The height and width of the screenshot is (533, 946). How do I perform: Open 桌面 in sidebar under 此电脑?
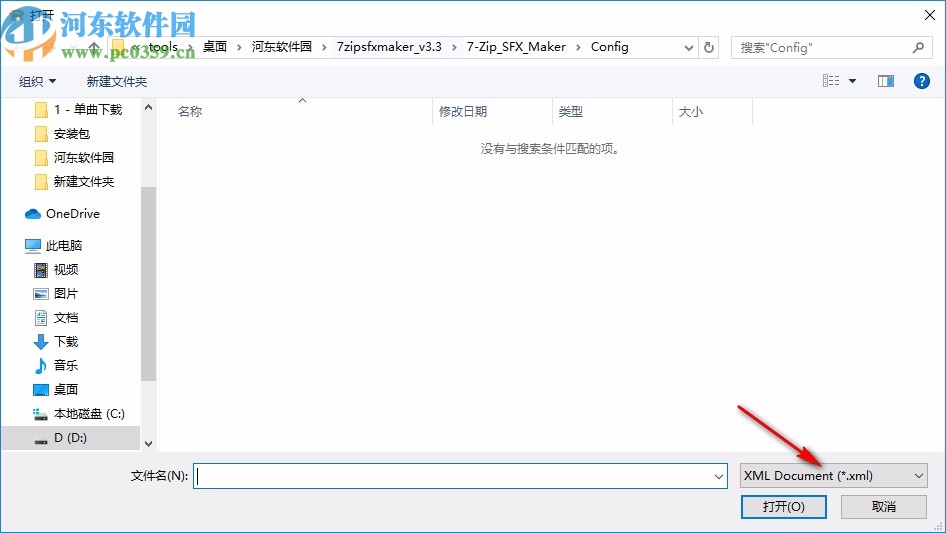pyautogui.click(x=56, y=389)
